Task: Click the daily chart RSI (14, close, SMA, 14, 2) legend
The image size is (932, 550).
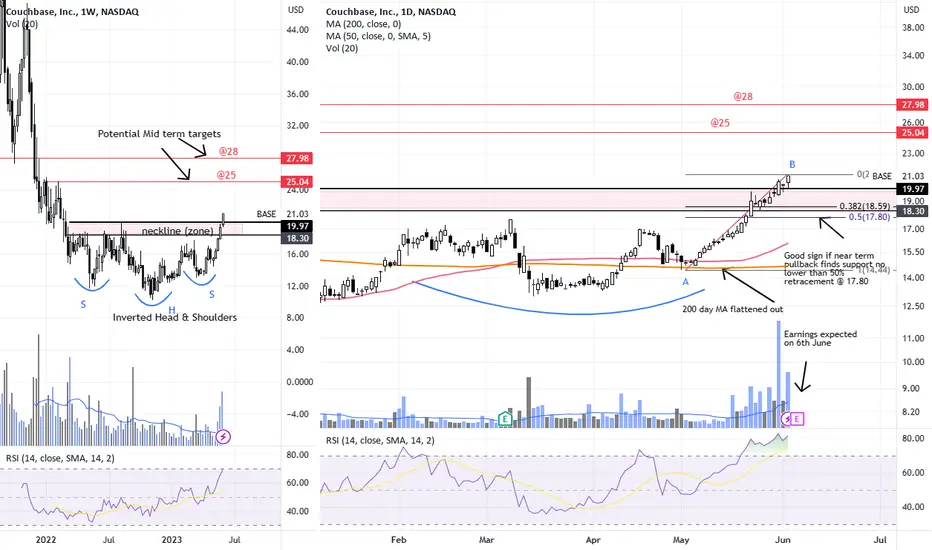Action: click(380, 440)
